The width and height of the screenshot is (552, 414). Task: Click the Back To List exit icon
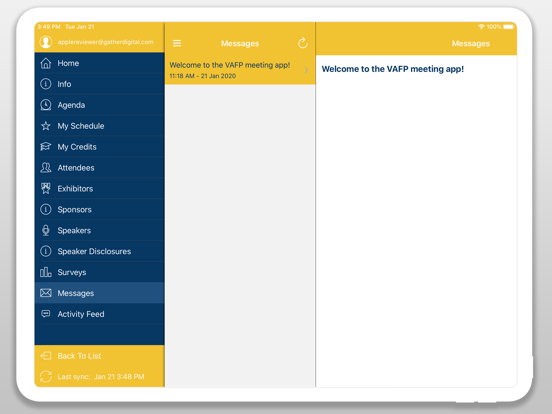[46, 356]
